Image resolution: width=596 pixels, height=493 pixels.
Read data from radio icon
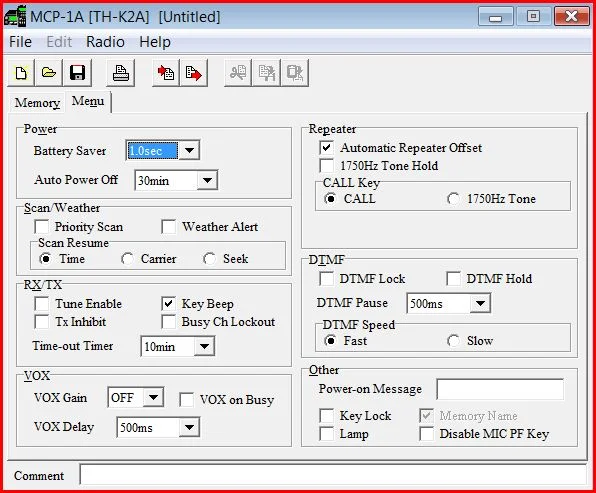click(166, 73)
